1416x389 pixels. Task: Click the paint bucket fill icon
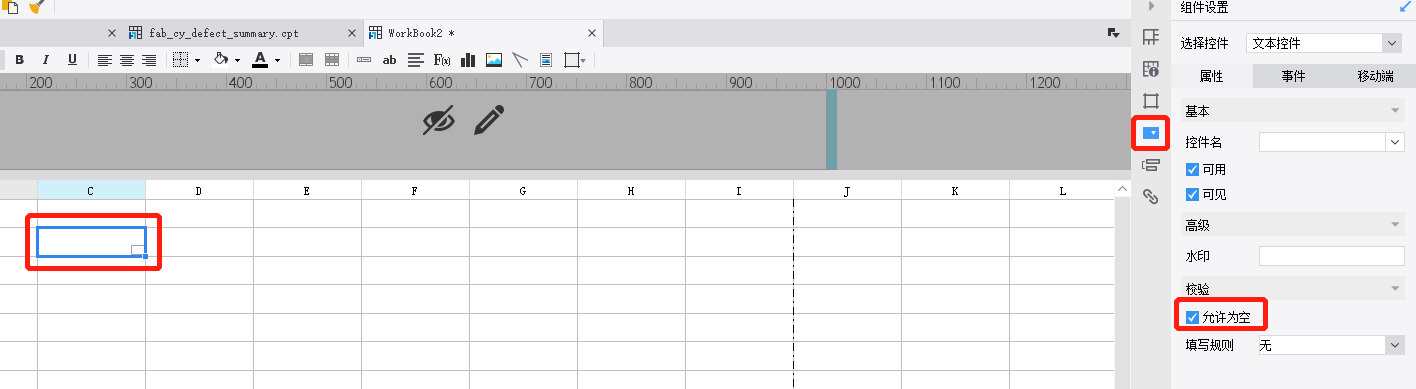[x=222, y=60]
